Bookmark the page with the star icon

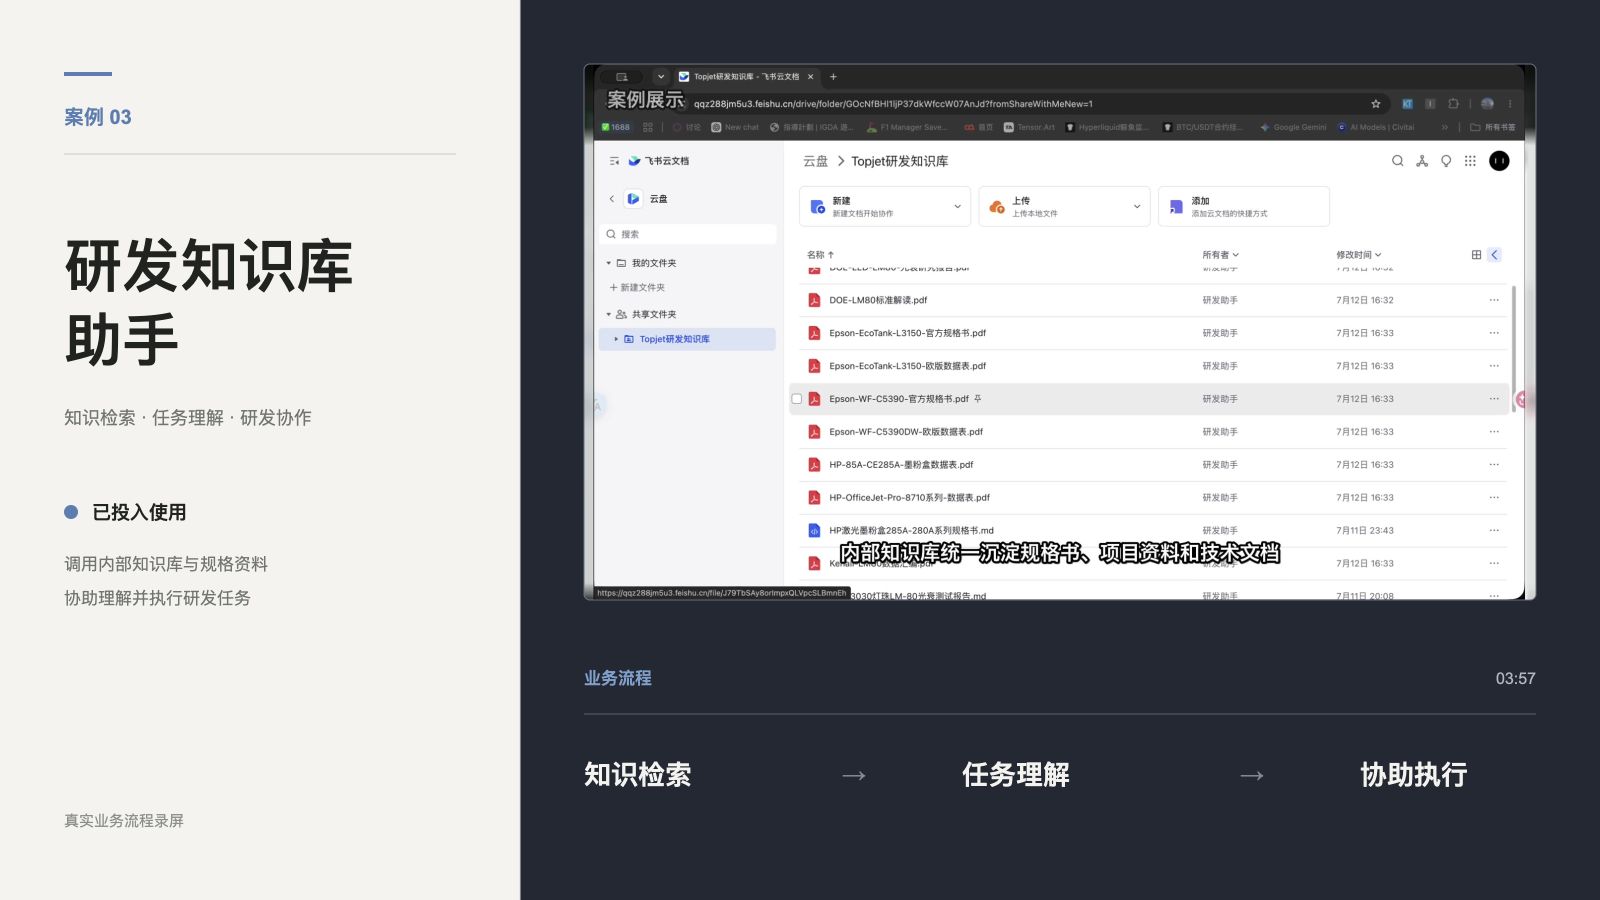(x=1376, y=104)
